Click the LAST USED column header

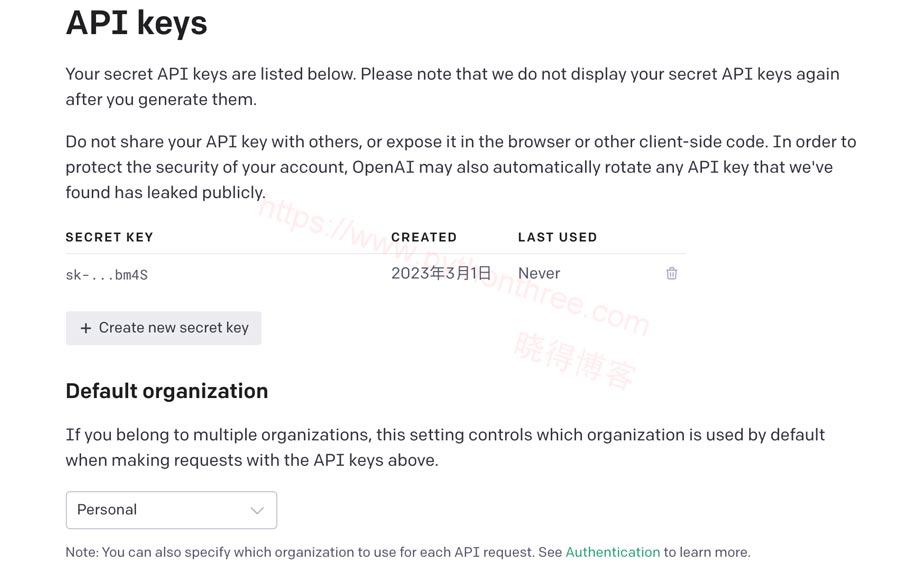[557, 237]
